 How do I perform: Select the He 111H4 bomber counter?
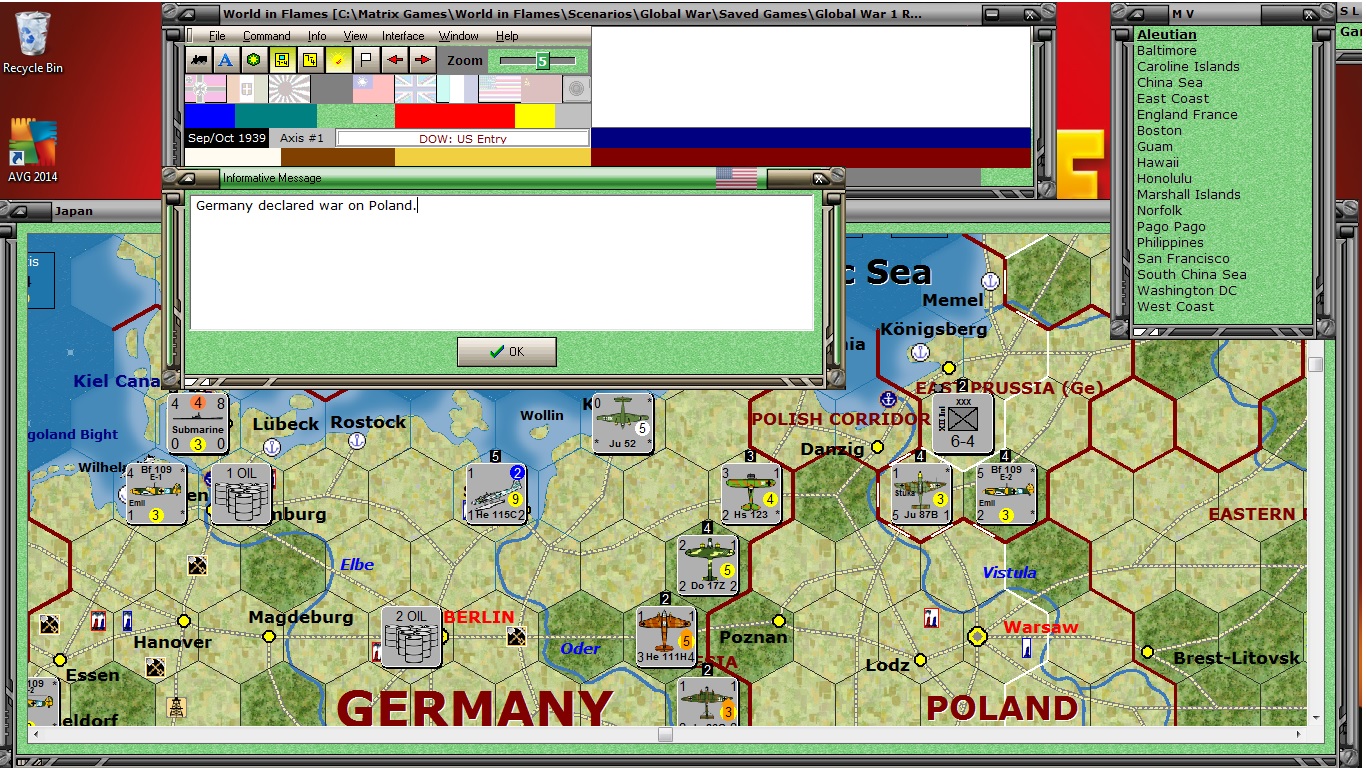click(x=666, y=636)
